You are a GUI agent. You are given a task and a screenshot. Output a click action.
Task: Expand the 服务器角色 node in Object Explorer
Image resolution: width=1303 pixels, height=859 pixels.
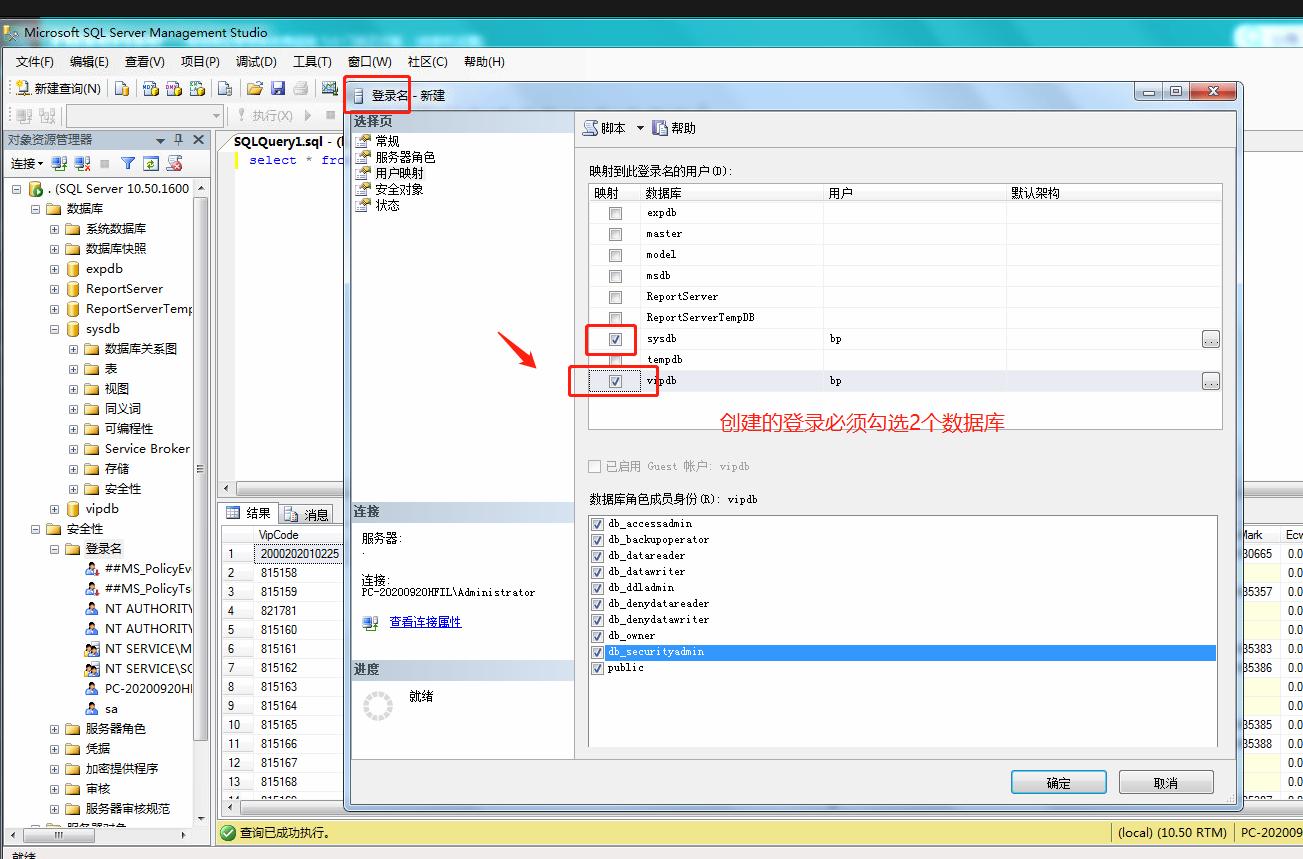tap(55, 729)
